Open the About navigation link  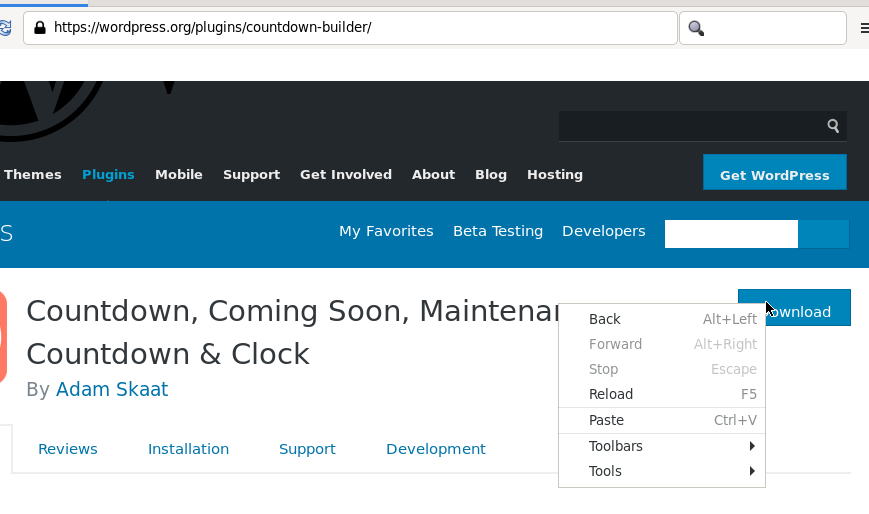[x=433, y=175]
